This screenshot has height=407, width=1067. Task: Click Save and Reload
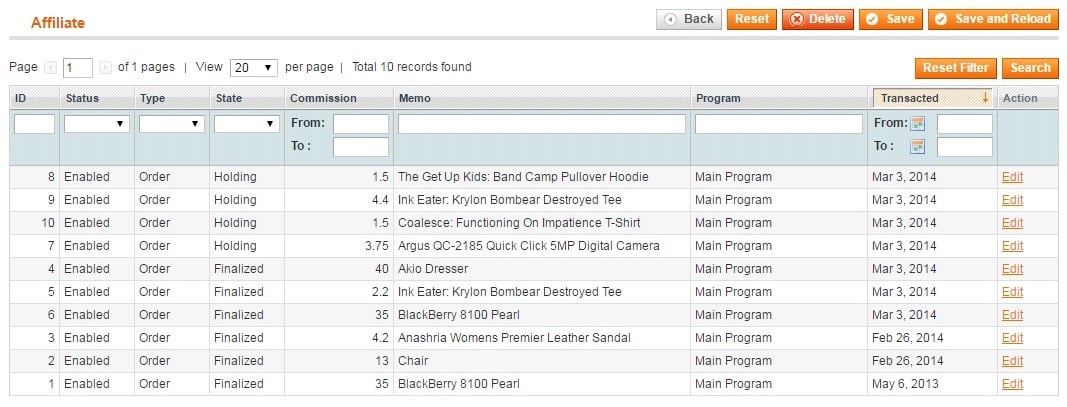(994, 19)
